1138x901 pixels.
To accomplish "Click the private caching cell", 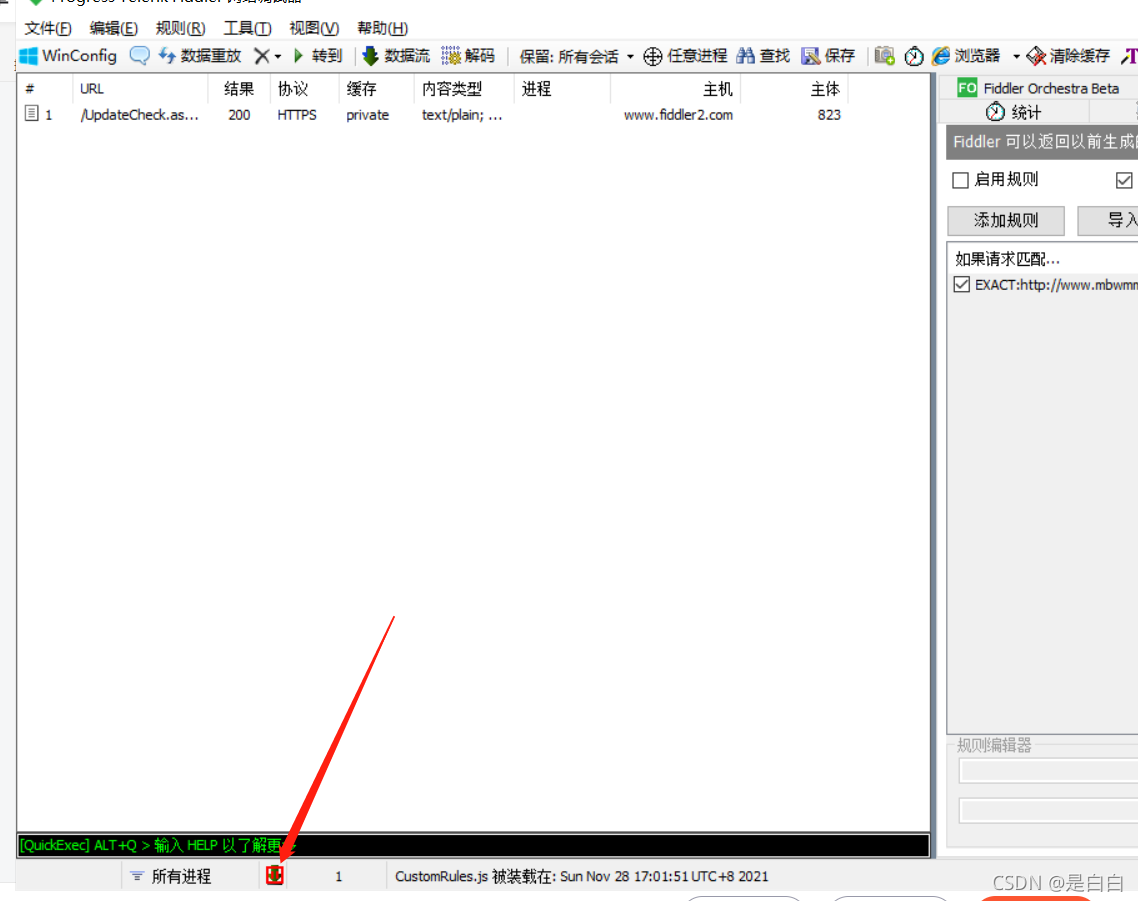I will click(x=367, y=115).
